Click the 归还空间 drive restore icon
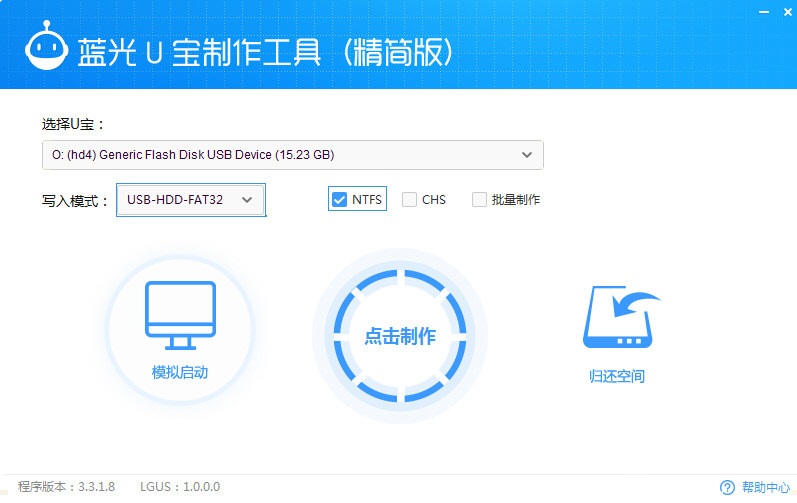 [621, 317]
